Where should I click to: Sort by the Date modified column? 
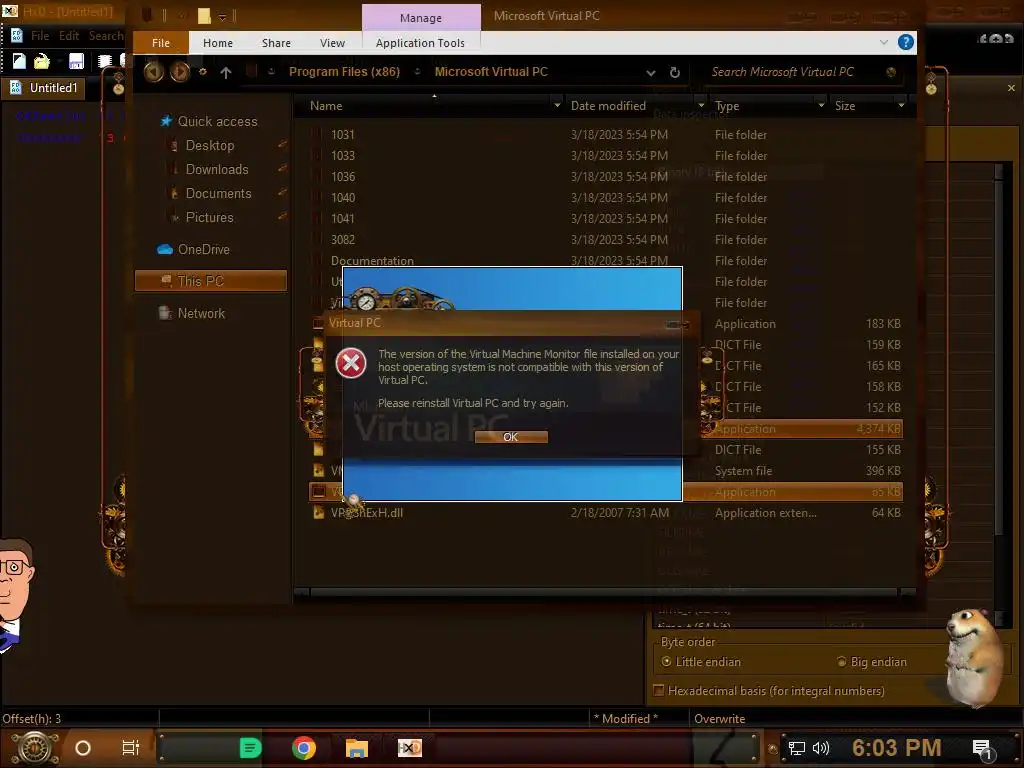click(x=608, y=106)
